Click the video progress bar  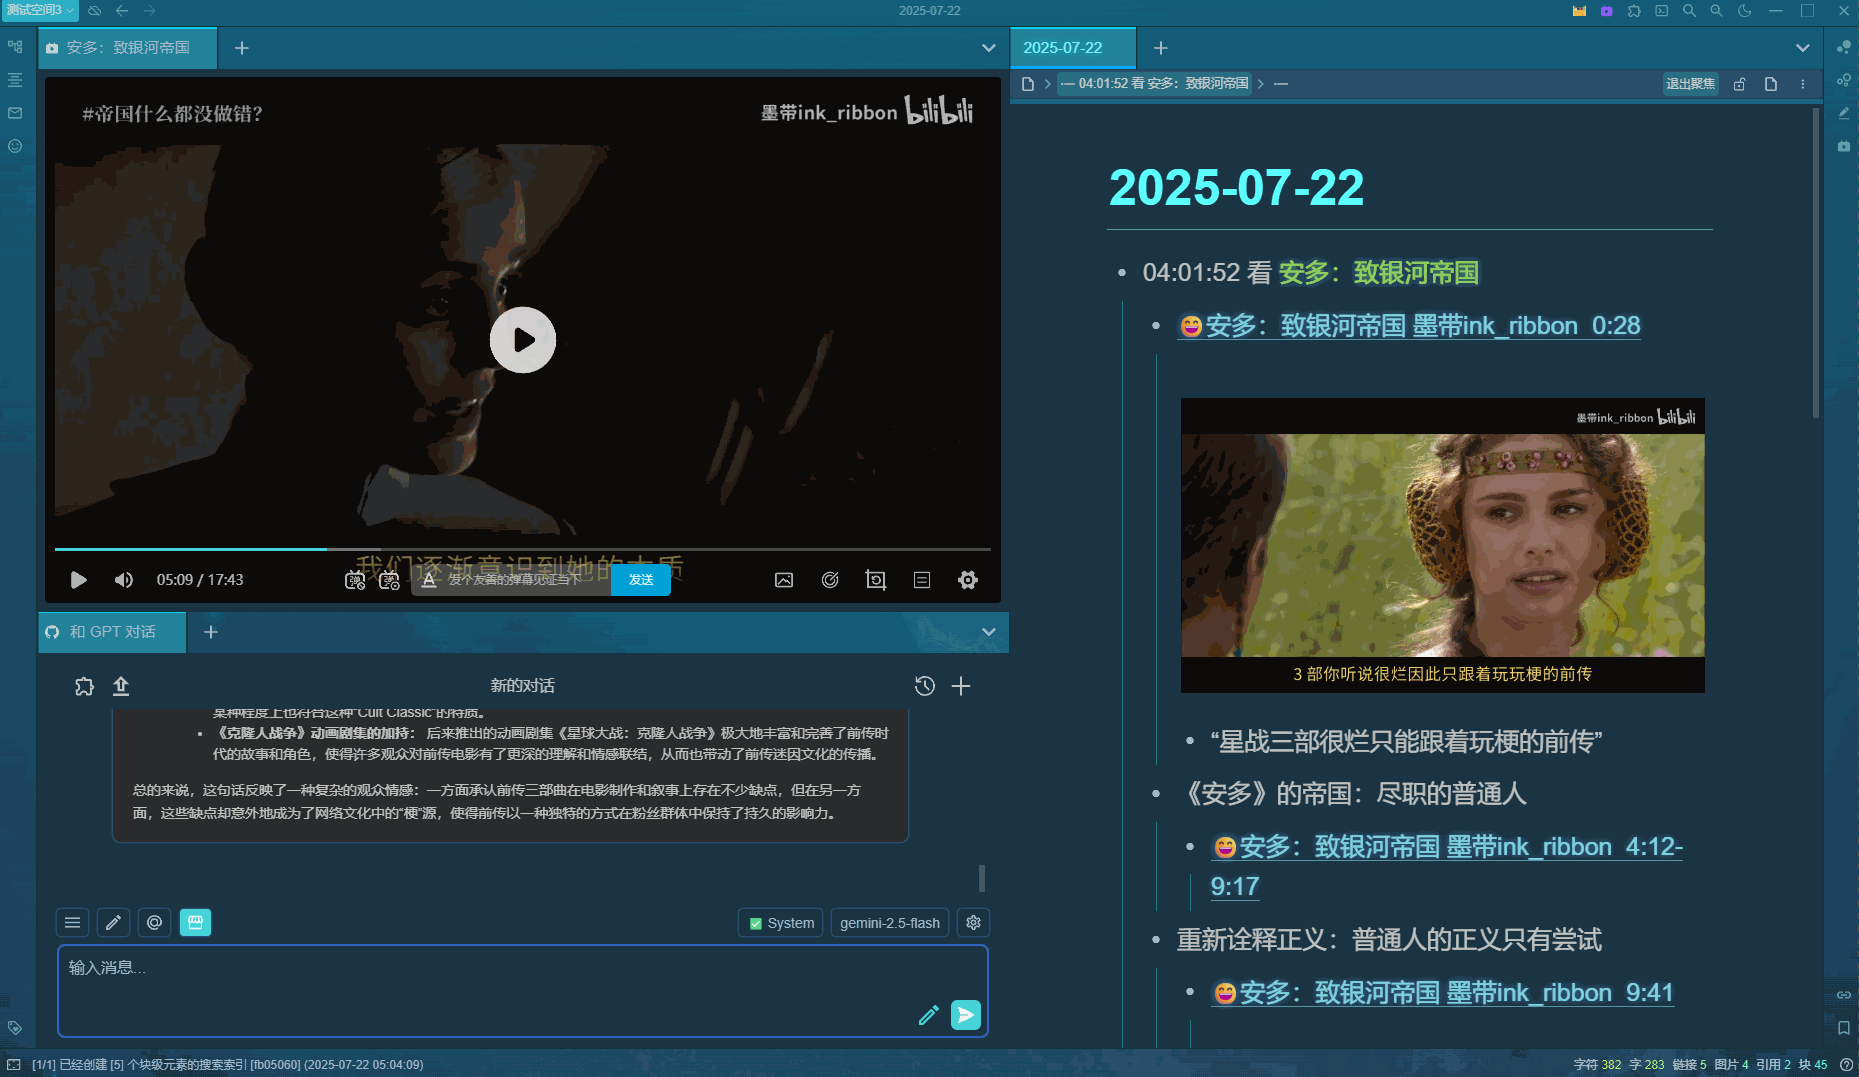pos(522,549)
